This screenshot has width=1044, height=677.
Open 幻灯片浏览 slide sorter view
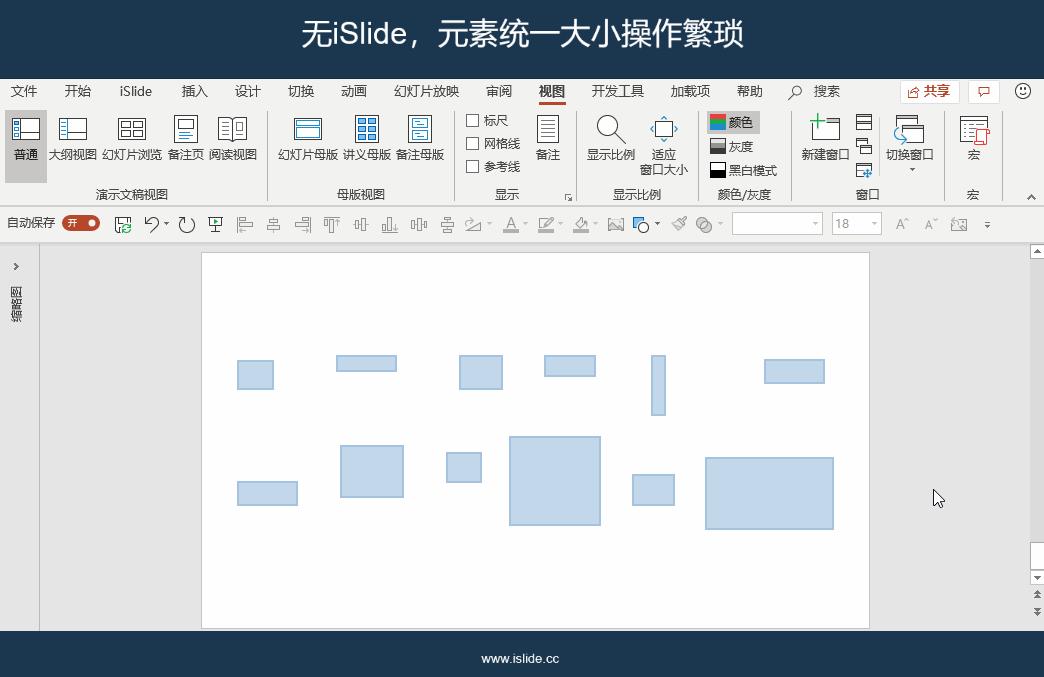132,140
